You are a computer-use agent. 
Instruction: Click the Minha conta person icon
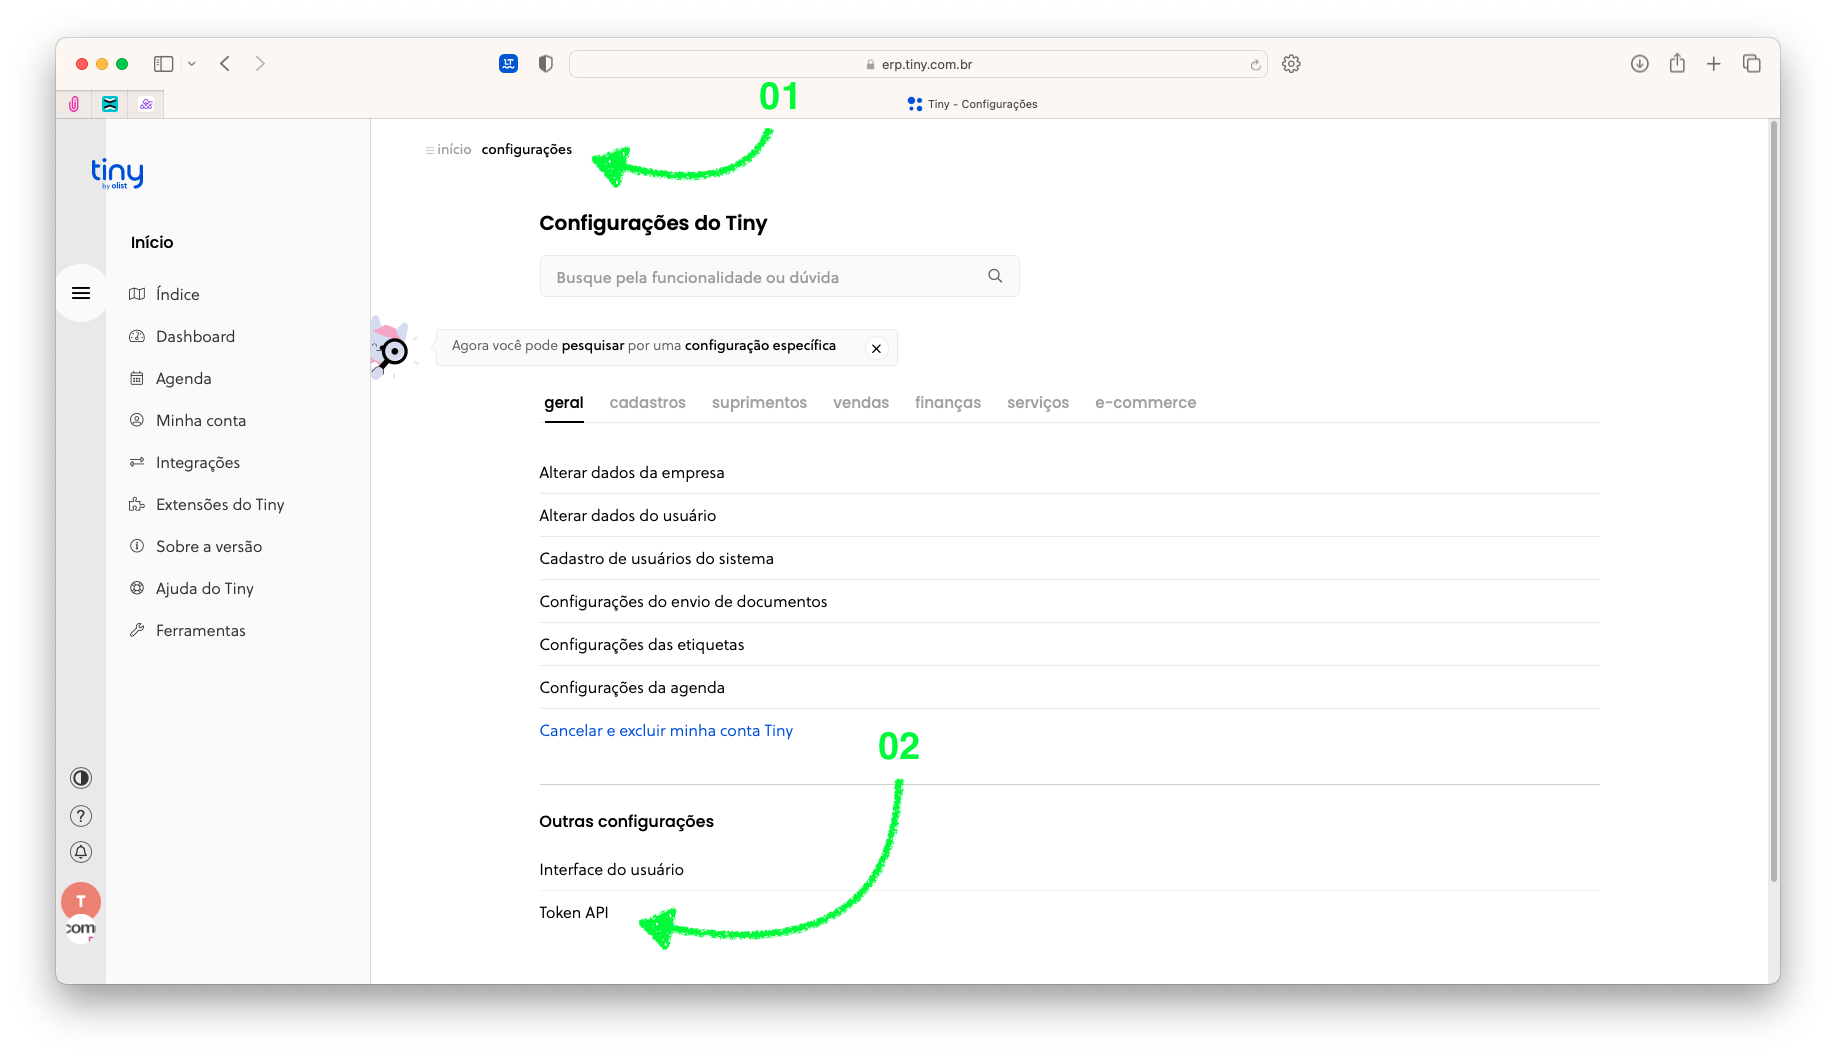point(137,420)
